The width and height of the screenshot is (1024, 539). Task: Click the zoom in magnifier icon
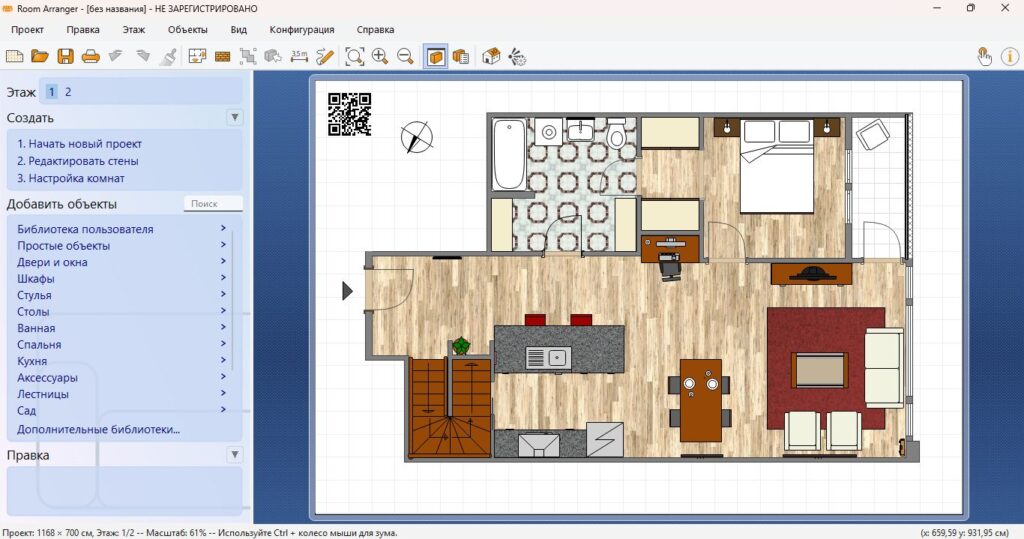tap(380, 57)
